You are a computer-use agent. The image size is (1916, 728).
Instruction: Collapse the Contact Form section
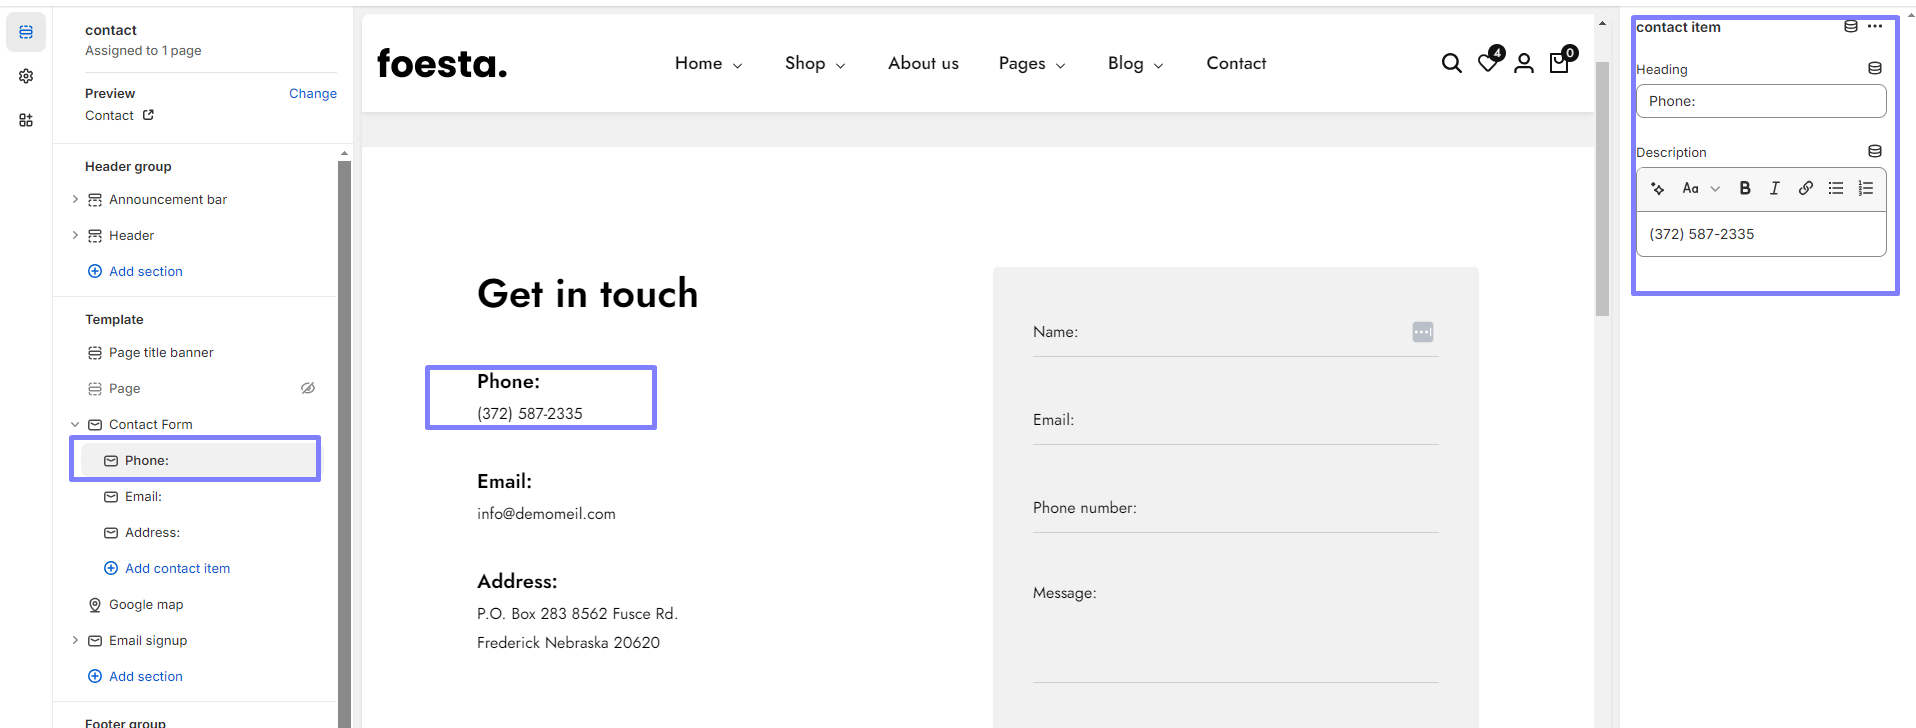75,424
